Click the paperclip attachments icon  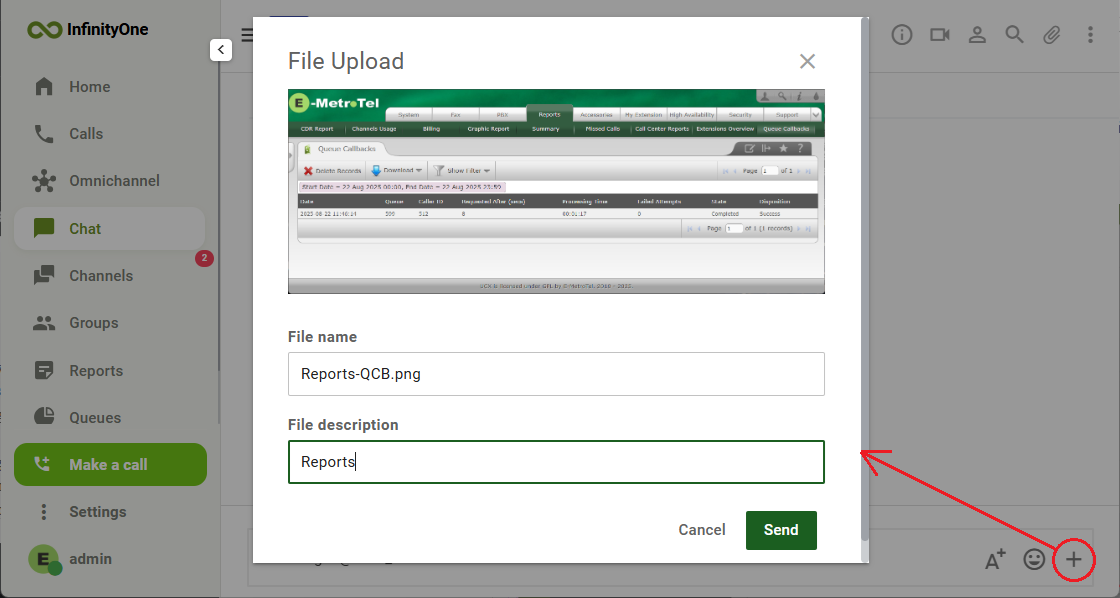pyautogui.click(x=1051, y=34)
